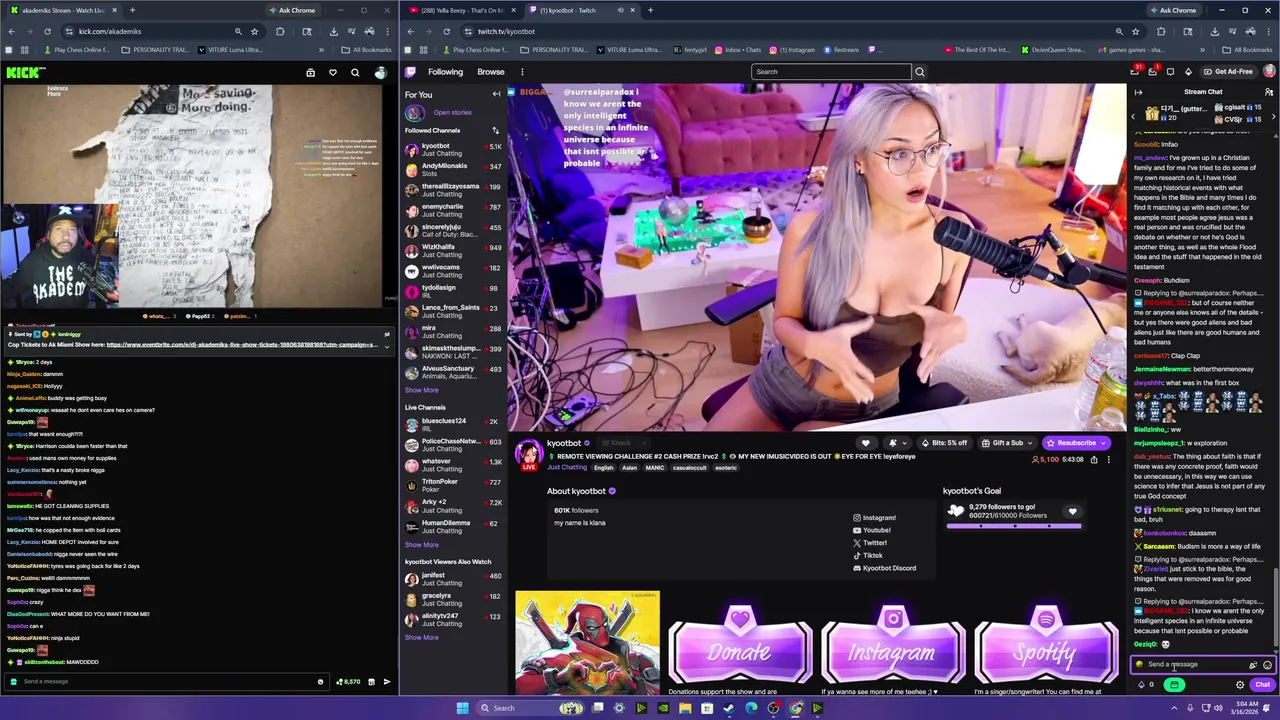Switch to the Yella Beezy browser tab
This screenshot has height=720, width=1280.
tap(464, 10)
